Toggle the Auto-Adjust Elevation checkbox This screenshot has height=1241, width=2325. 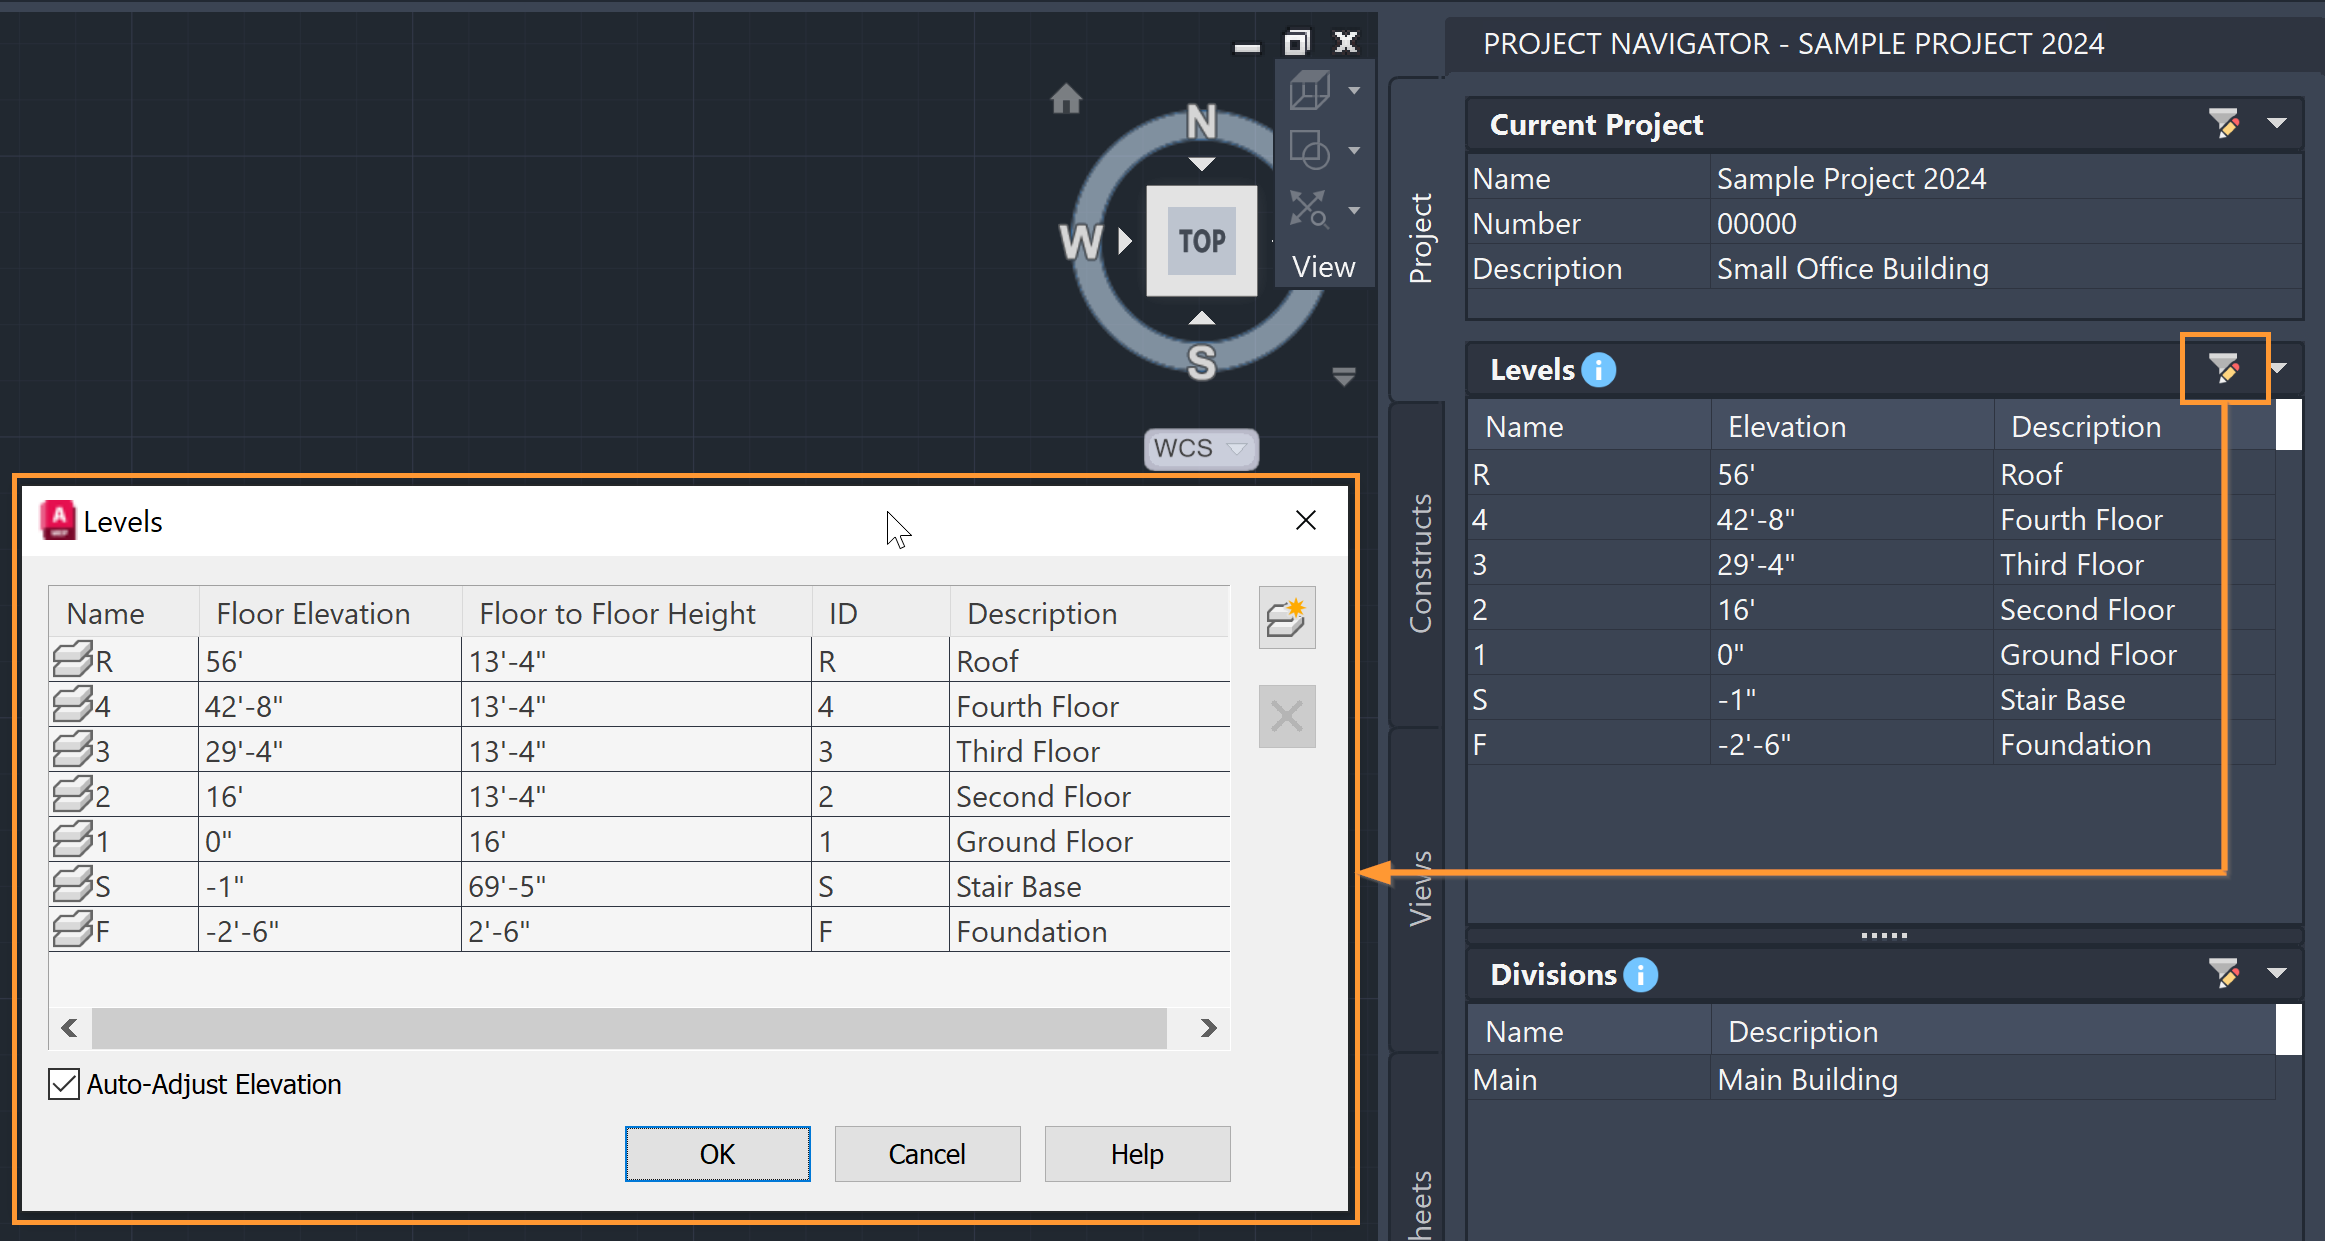click(64, 1084)
